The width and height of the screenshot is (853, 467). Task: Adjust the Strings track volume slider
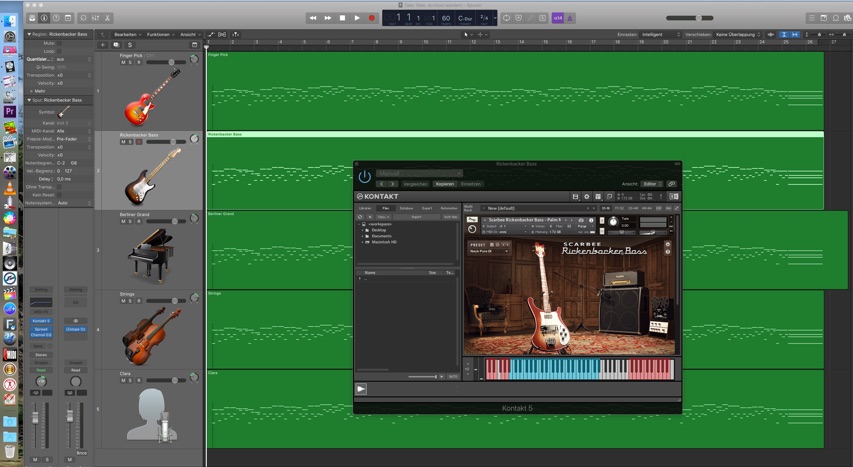pos(166,301)
